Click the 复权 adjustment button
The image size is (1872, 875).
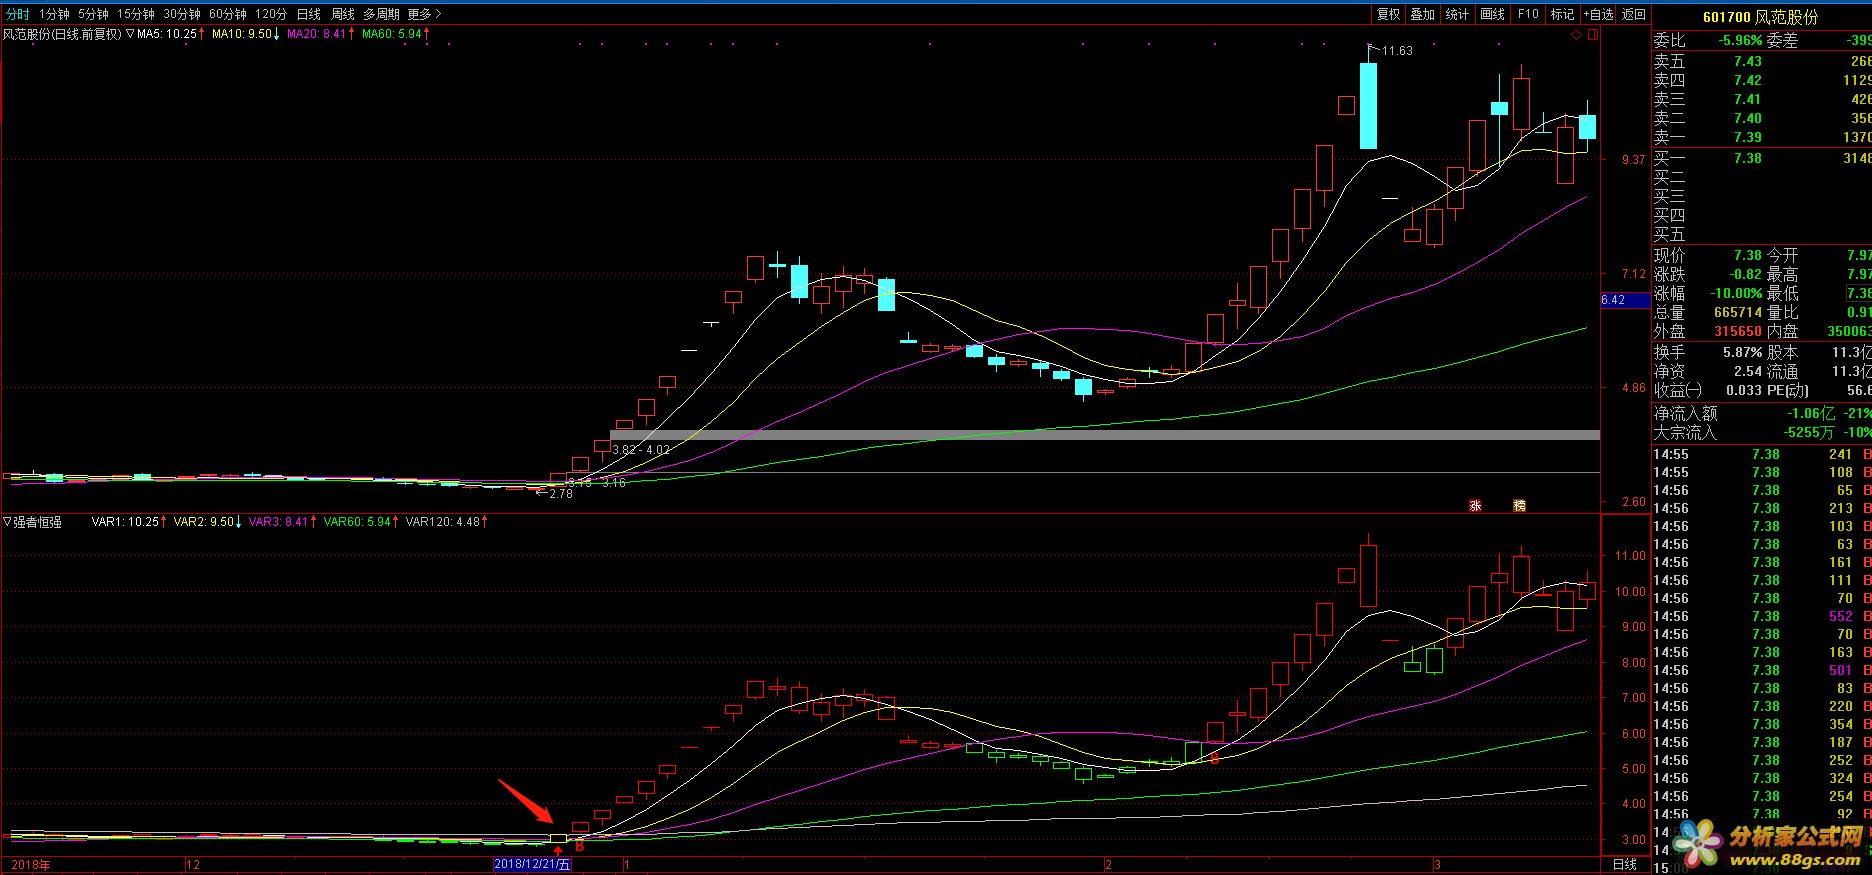[1388, 14]
